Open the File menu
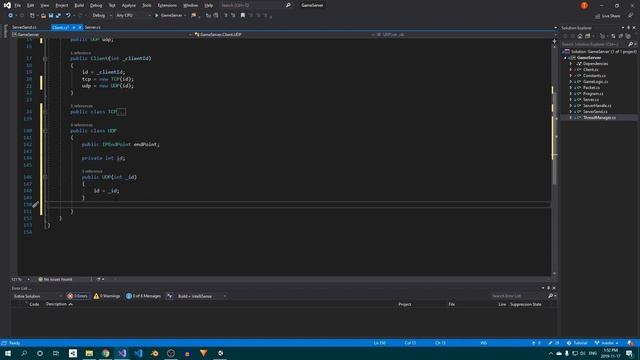Viewport: 640px width, 360px height. tap(18, 5)
